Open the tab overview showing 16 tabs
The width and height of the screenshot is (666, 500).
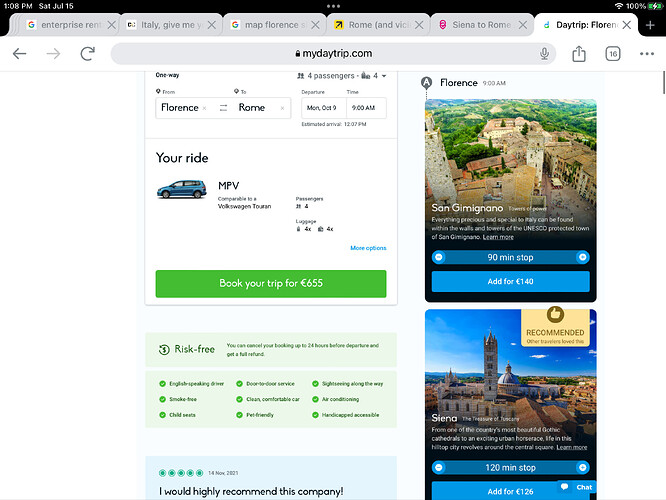click(612, 54)
